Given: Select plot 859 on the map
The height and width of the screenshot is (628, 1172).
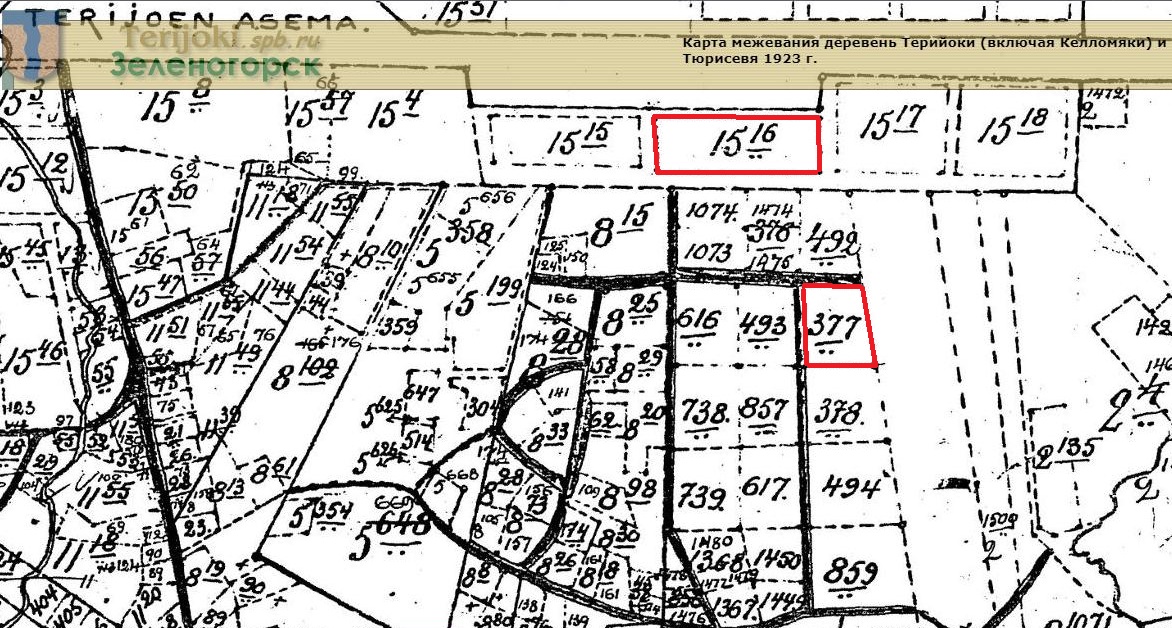Looking at the screenshot, I should coord(850,573).
